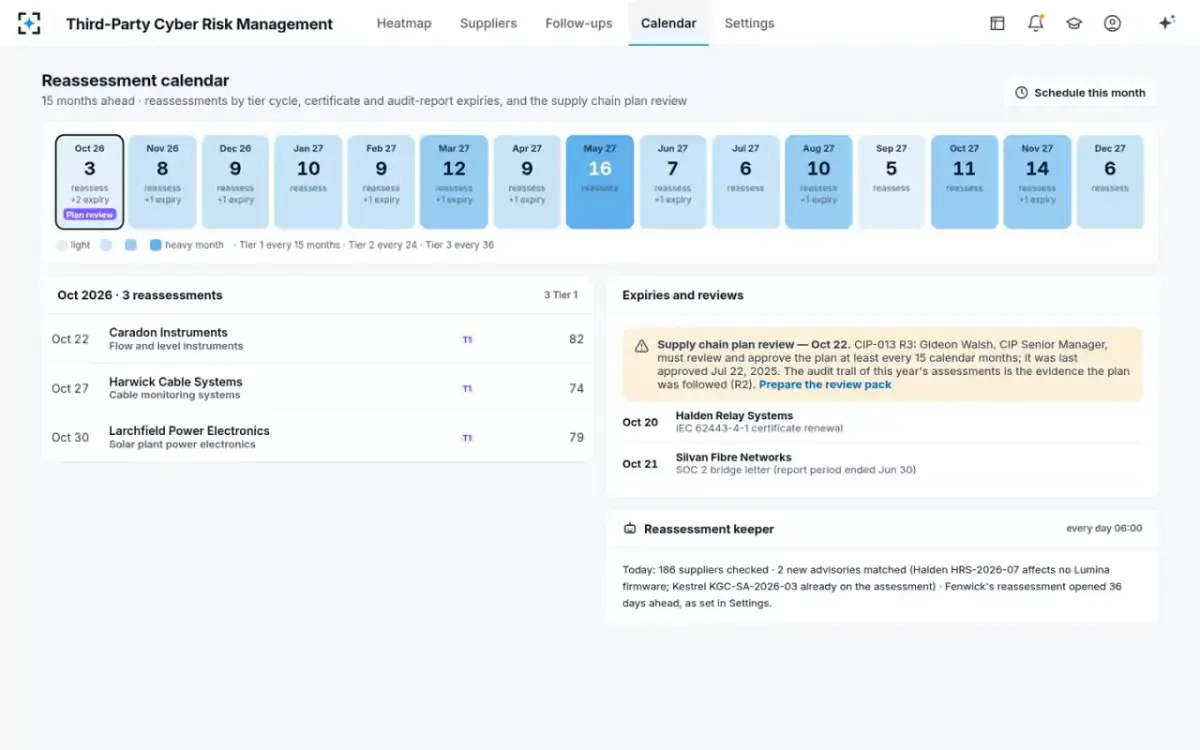Select the Calendar tab

click(x=668, y=23)
